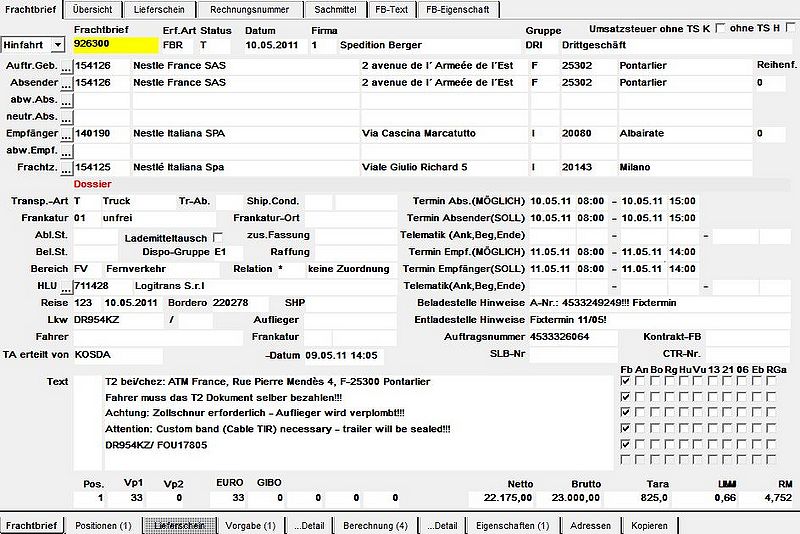The image size is (800, 534).
Task: Open lookup button next to Empfänger
Action: pyautogui.click(x=66, y=134)
